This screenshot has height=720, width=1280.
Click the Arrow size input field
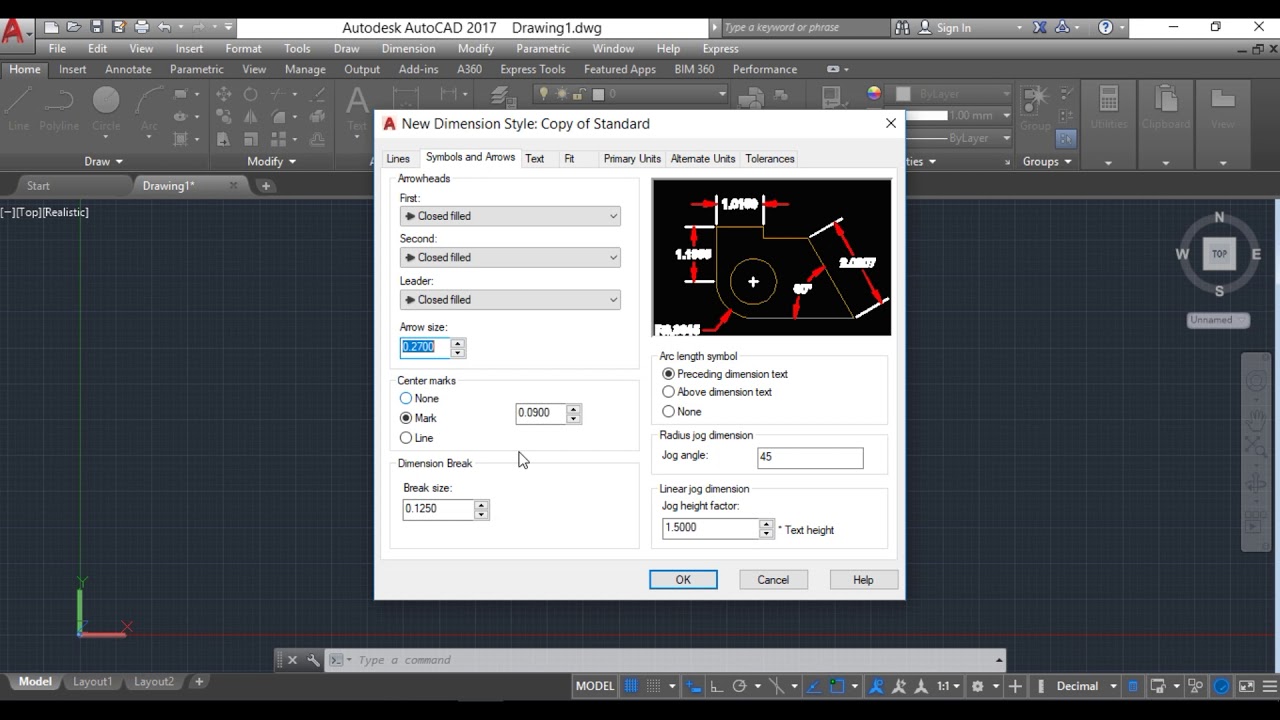pyautogui.click(x=425, y=347)
